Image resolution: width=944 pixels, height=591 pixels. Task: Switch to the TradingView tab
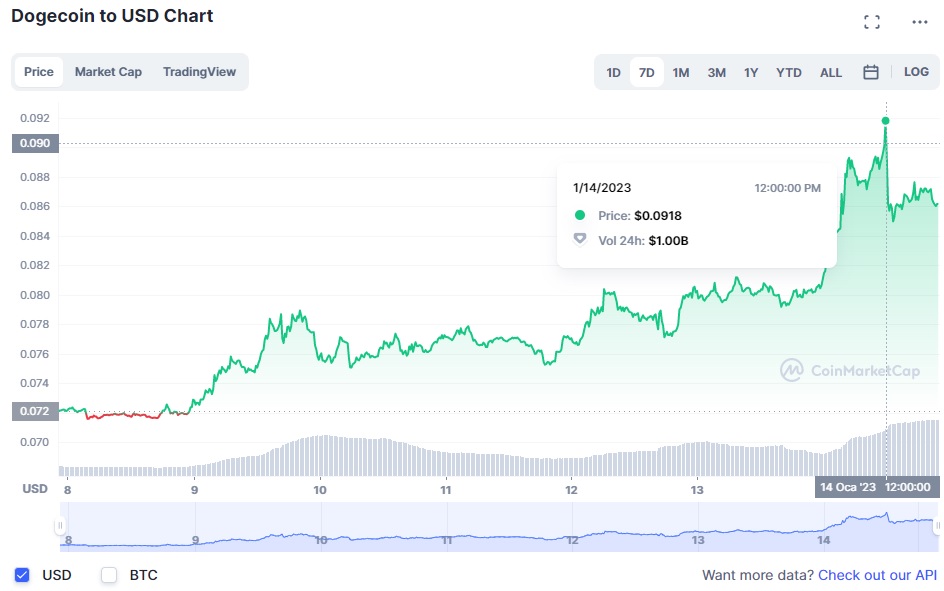tap(199, 72)
